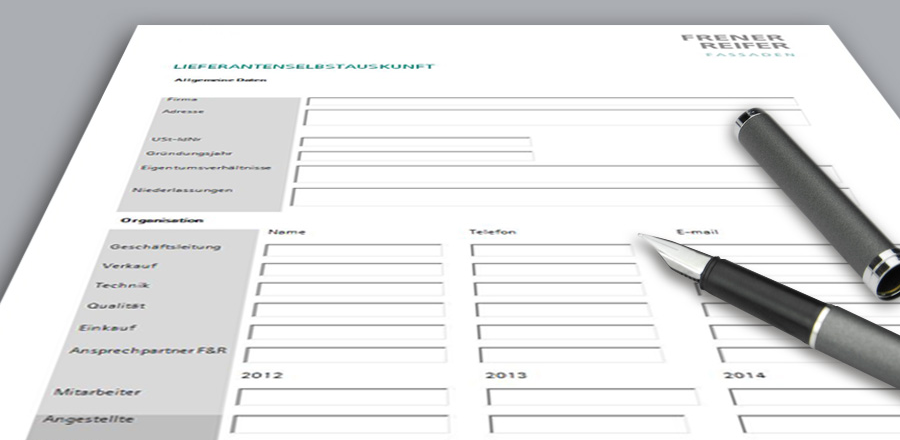900x440 pixels.
Task: Click the Mitarbeiter 2014 field
Action: tap(814, 397)
